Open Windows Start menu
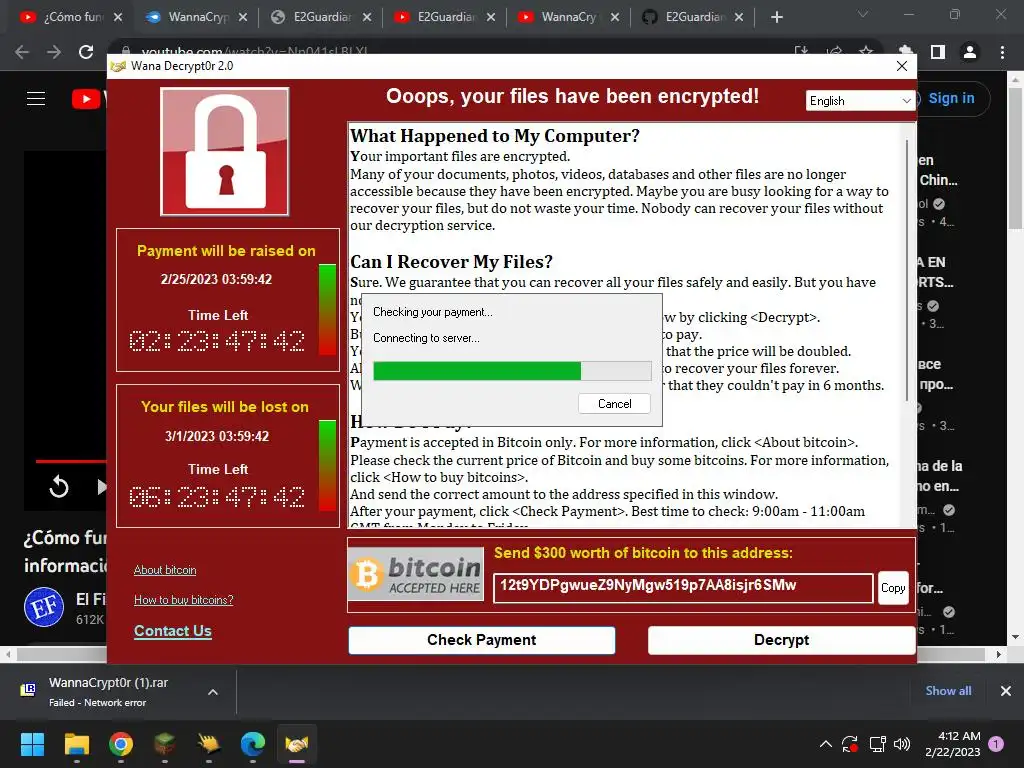Screen dimensions: 1024x768 (x=32, y=744)
